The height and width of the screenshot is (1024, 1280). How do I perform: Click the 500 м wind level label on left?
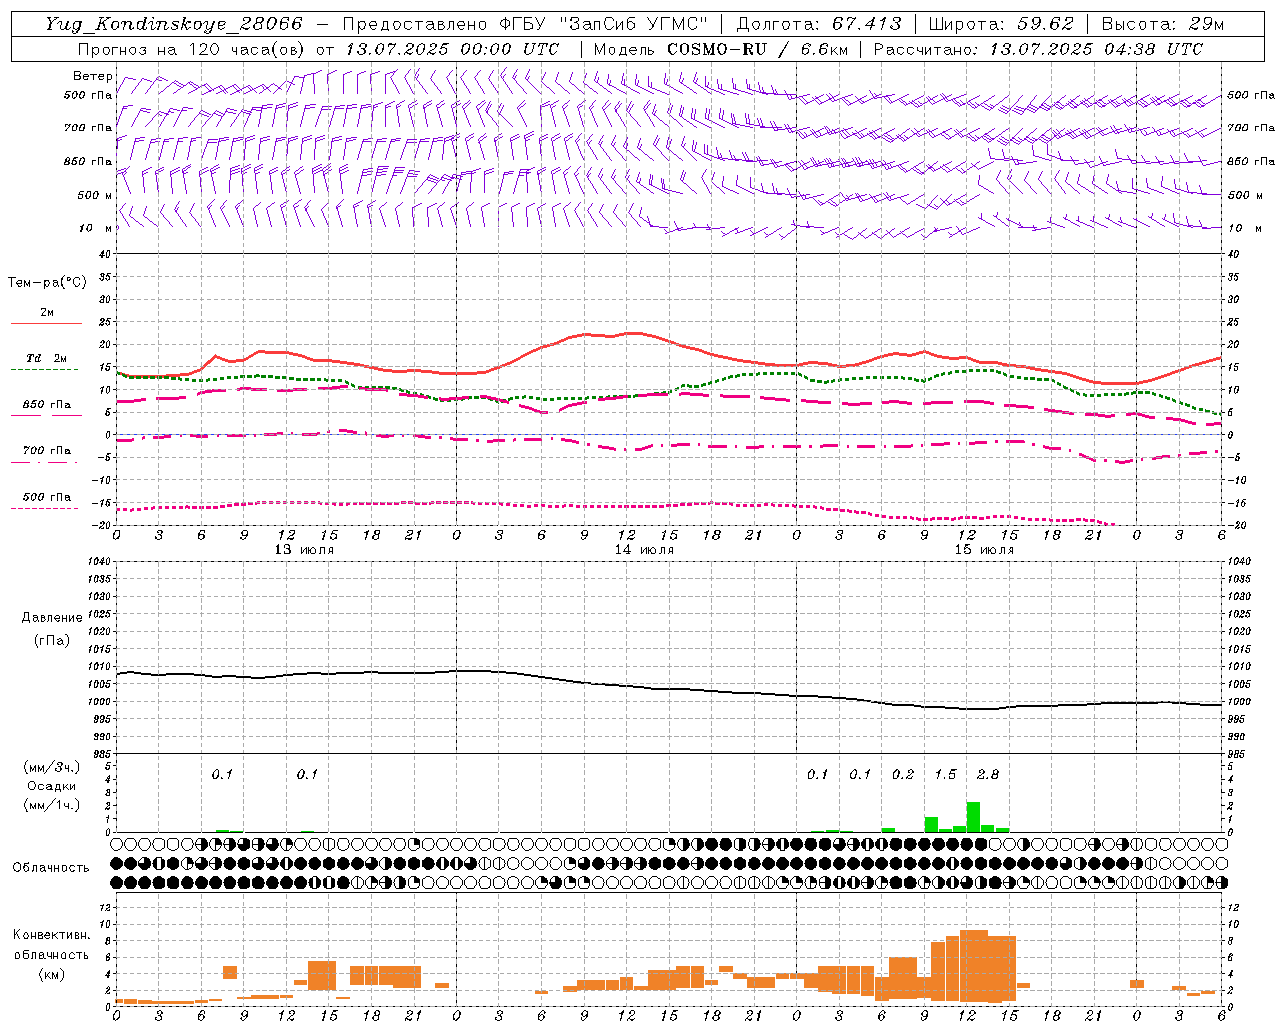click(x=95, y=195)
